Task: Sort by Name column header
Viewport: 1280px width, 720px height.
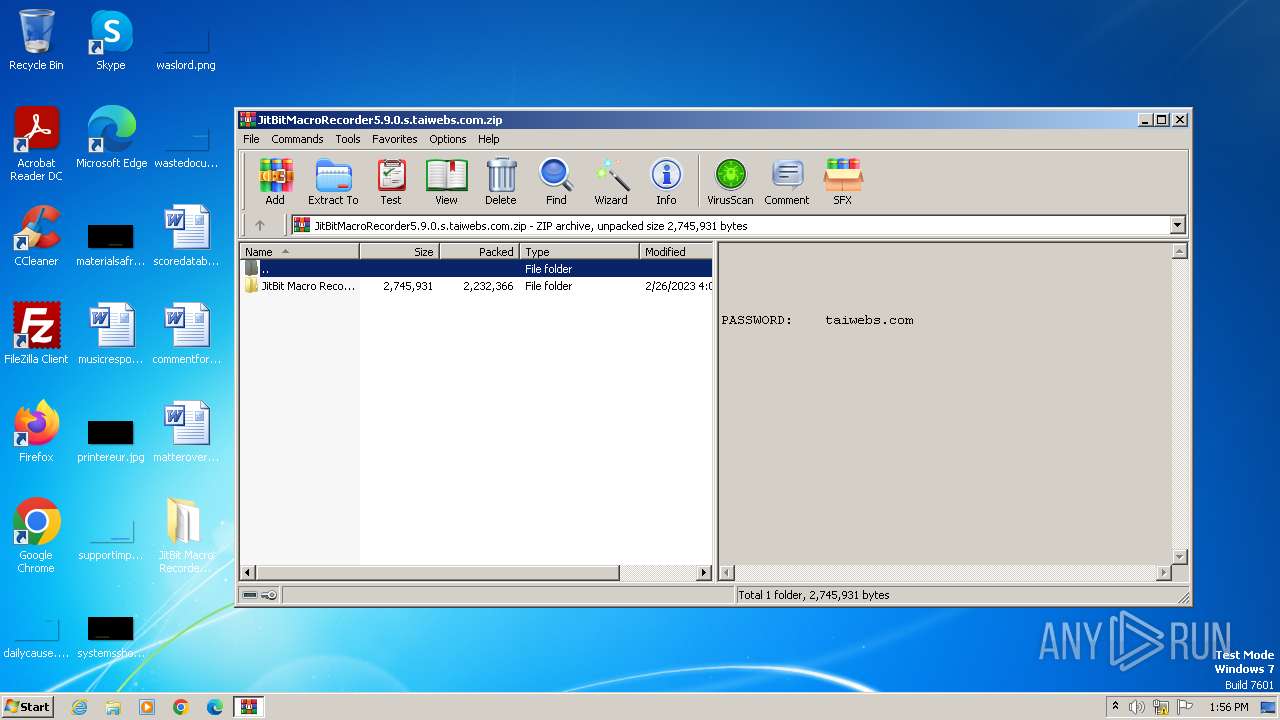Action: [300, 252]
